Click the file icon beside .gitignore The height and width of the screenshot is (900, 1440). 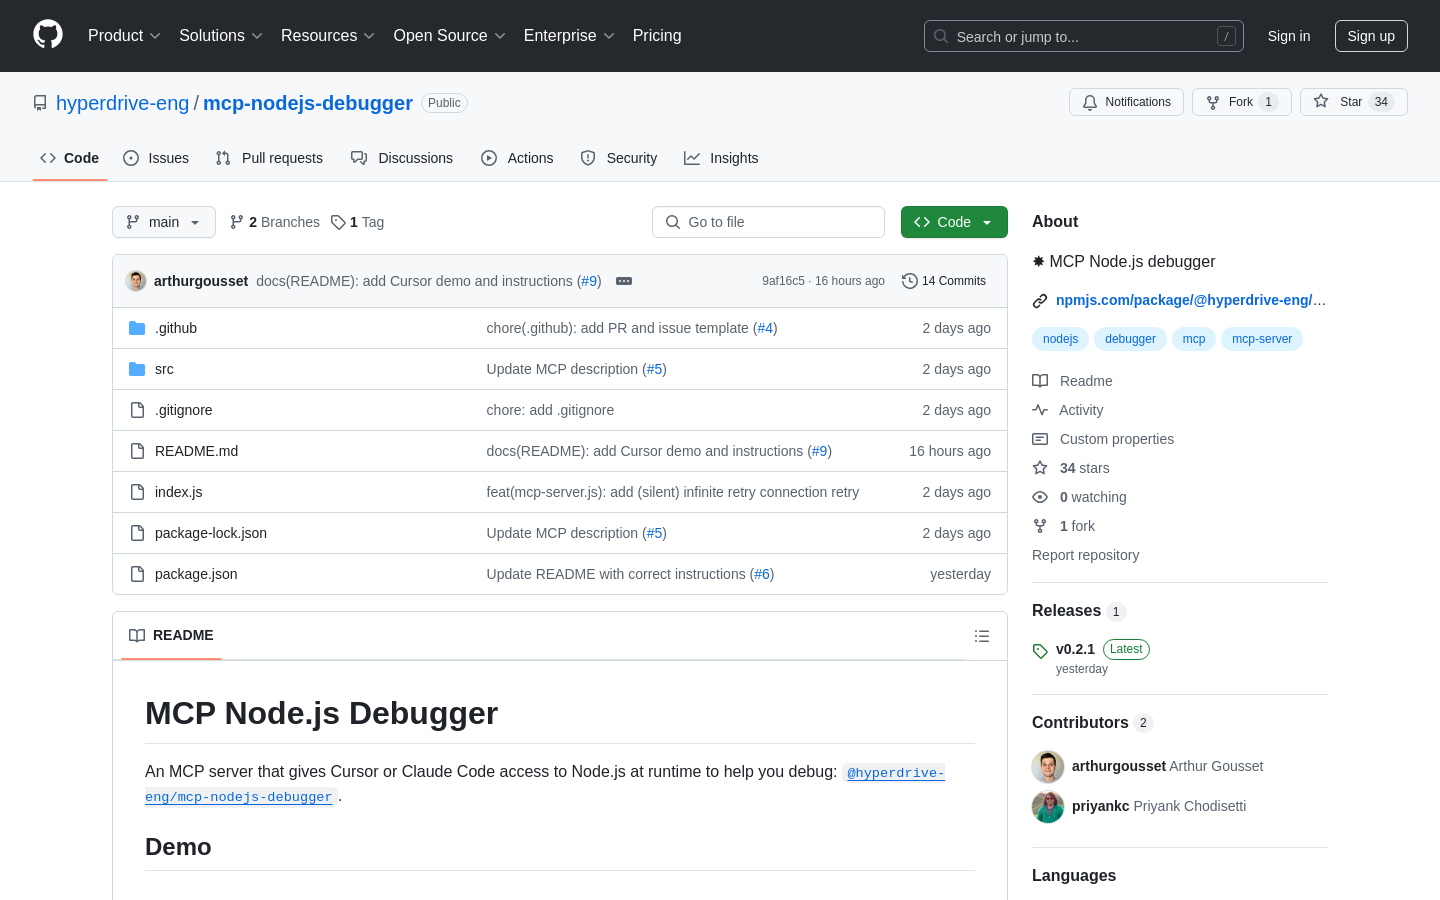pos(137,410)
